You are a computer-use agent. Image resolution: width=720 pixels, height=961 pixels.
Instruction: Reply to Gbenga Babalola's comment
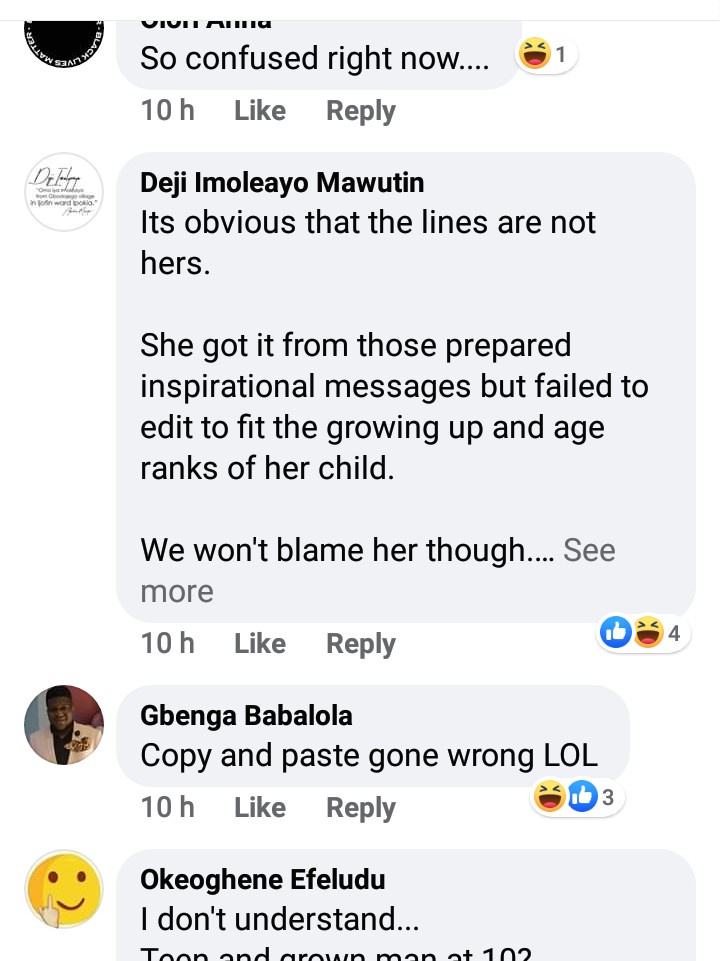point(361,808)
